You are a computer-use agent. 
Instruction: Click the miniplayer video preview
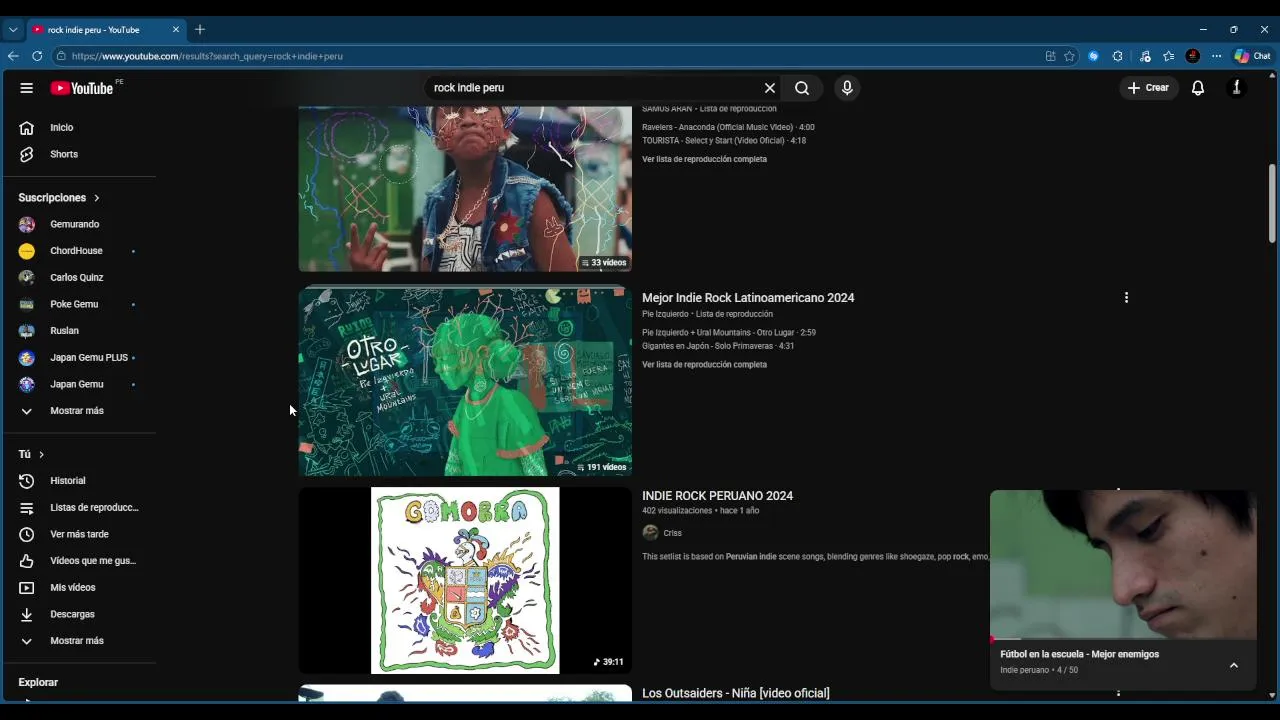1123,564
